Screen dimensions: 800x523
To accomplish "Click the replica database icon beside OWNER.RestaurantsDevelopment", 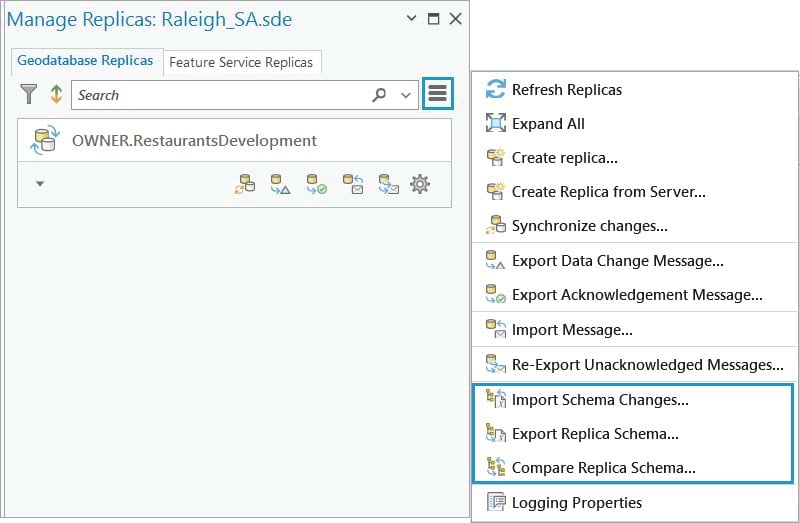I will (45, 140).
